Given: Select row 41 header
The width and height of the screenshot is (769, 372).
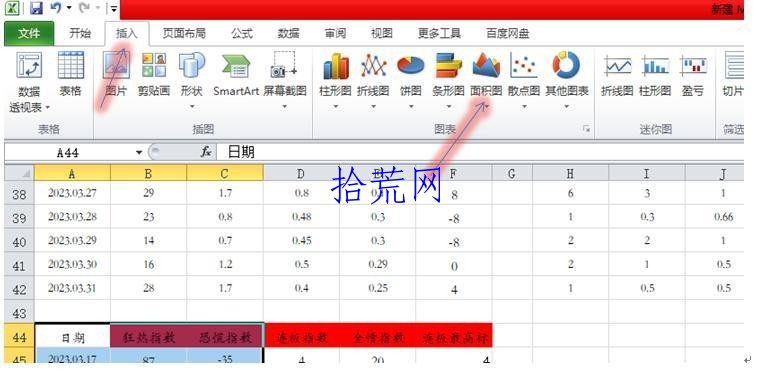Looking at the screenshot, I should pyautogui.click(x=19, y=265).
